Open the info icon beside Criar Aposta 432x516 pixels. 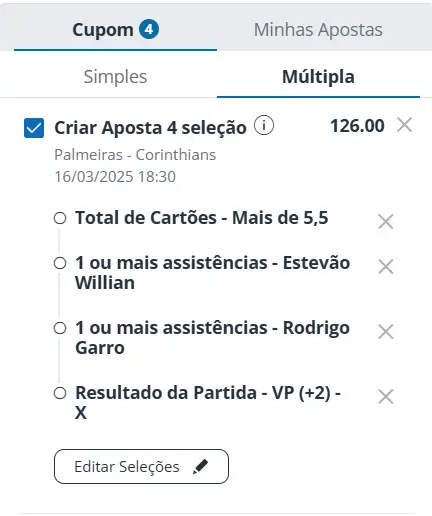(x=264, y=126)
